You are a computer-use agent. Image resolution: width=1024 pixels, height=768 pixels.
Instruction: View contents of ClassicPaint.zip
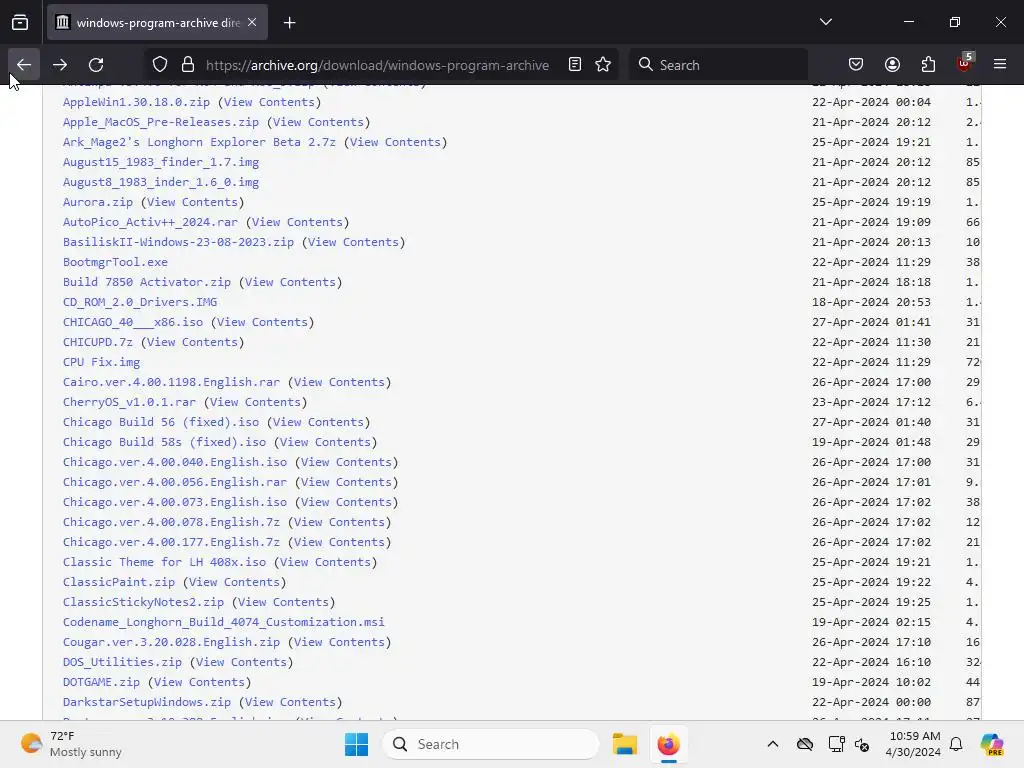click(234, 582)
